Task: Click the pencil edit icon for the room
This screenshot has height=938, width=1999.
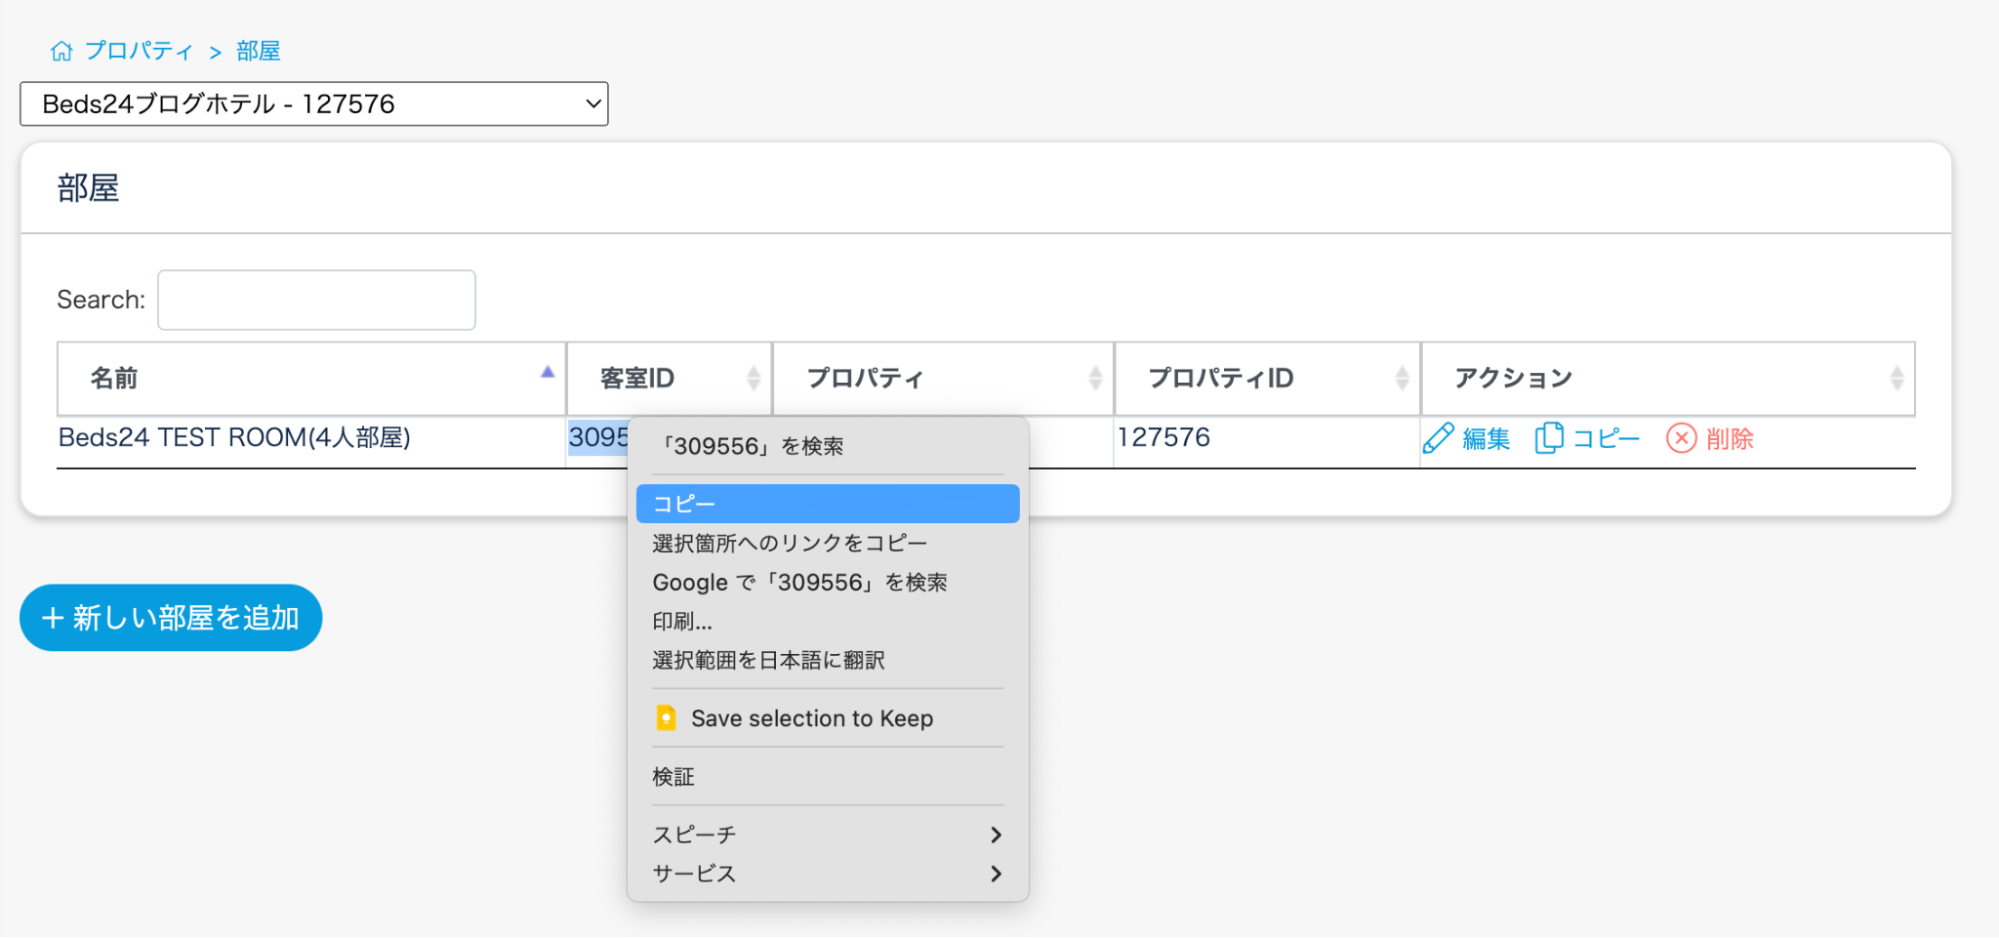Action: tap(1438, 438)
